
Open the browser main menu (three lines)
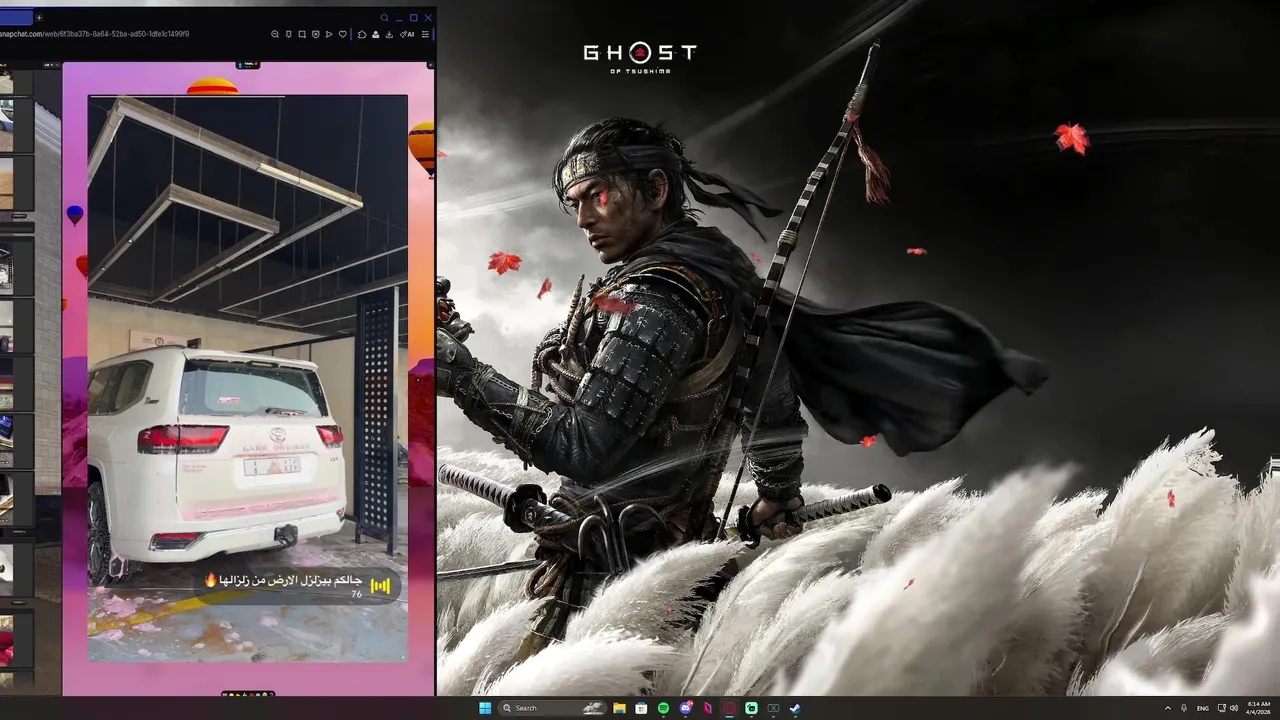point(425,34)
